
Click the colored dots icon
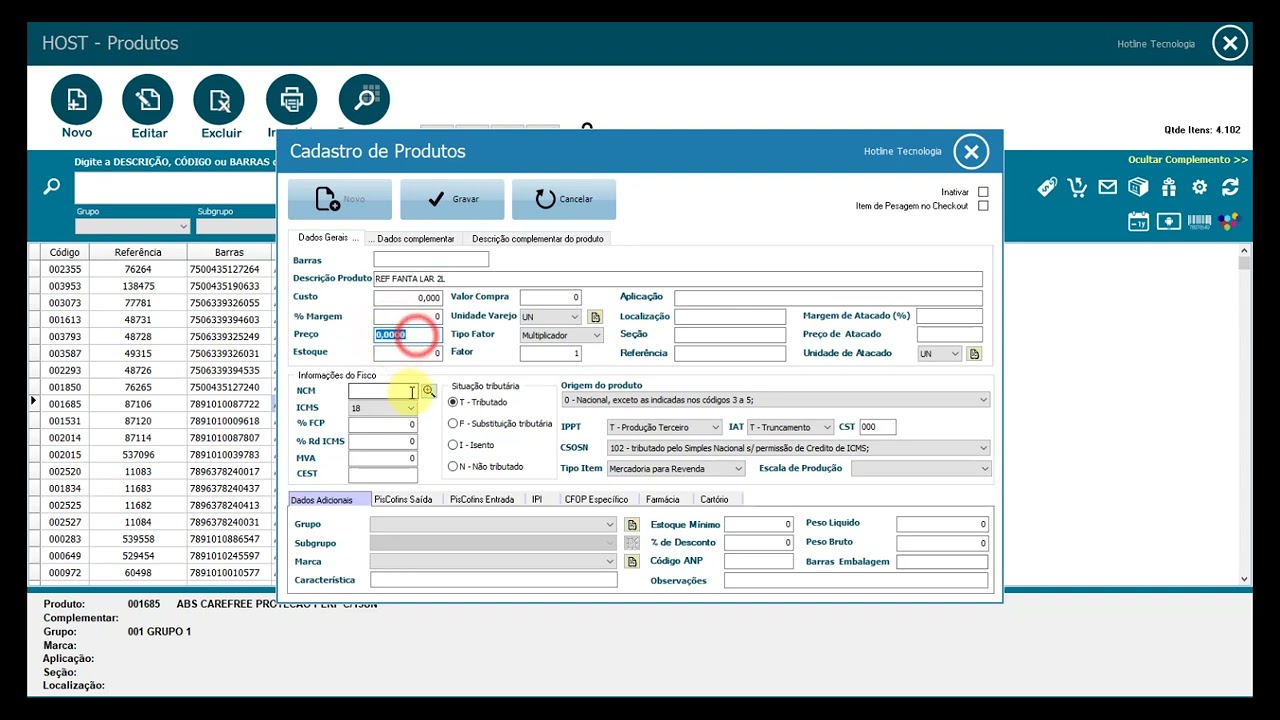1229,221
